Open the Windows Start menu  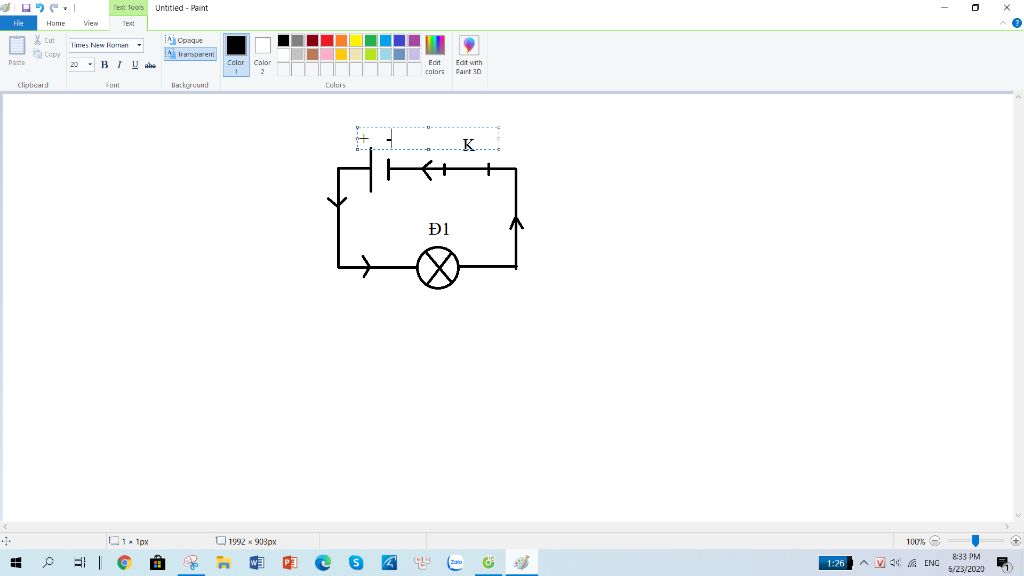(16, 562)
